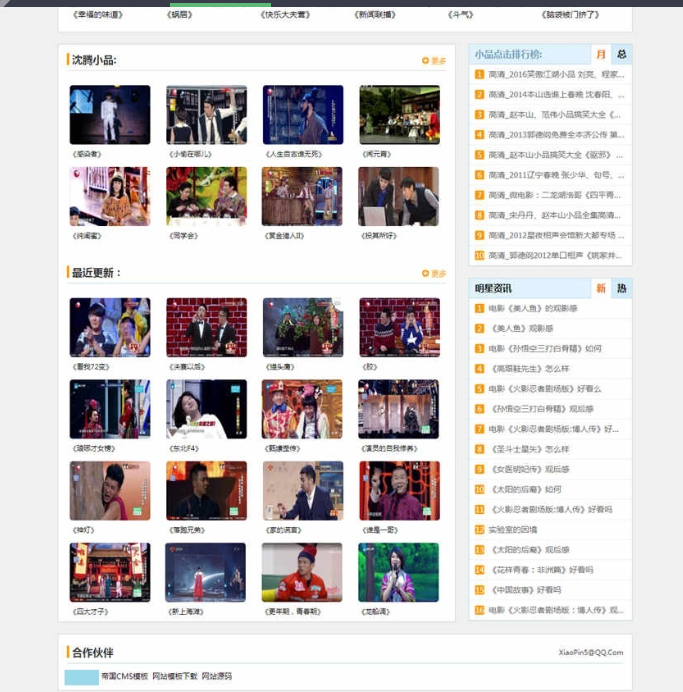This screenshot has width=683, height=692.
Task: Open ranking item 8 高清_宋丹丹、赵本山小品全集
Action: [551, 215]
